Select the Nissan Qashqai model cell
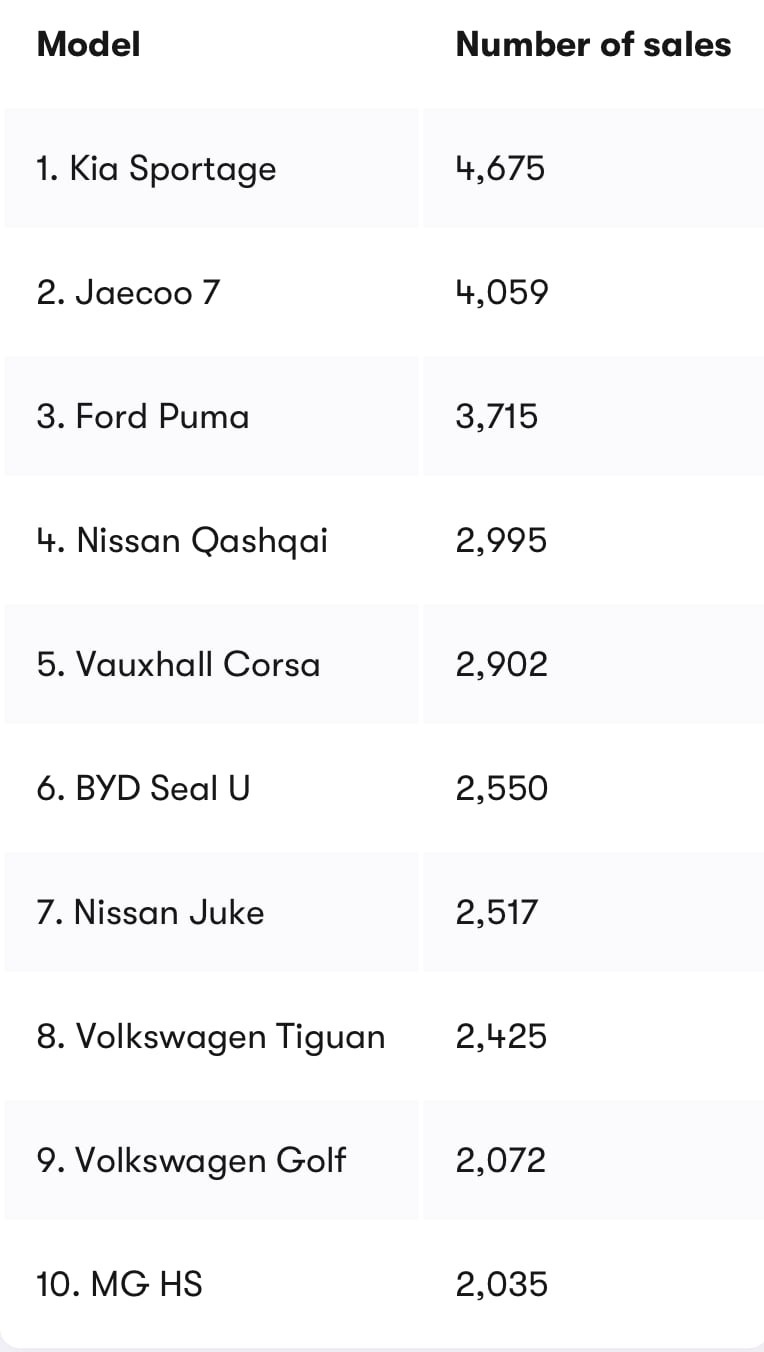764x1352 pixels. point(182,541)
